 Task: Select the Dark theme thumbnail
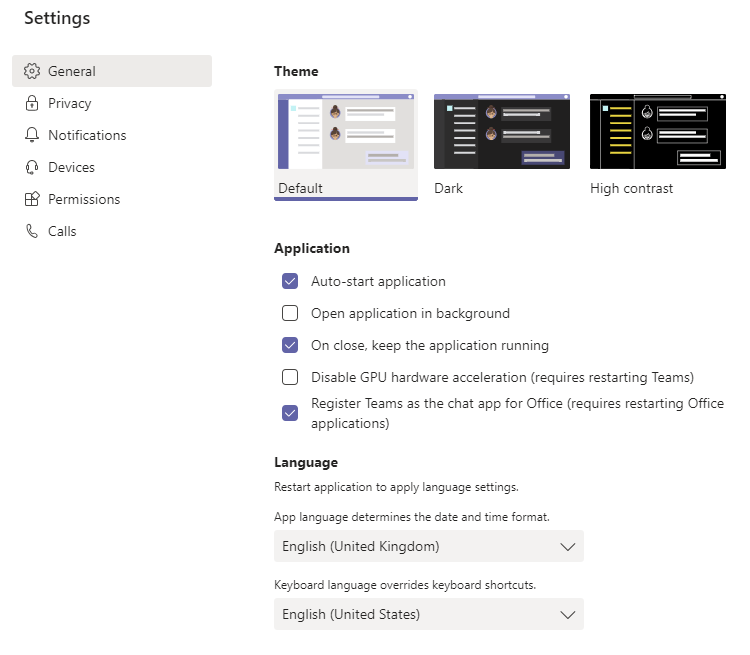tap(501, 132)
